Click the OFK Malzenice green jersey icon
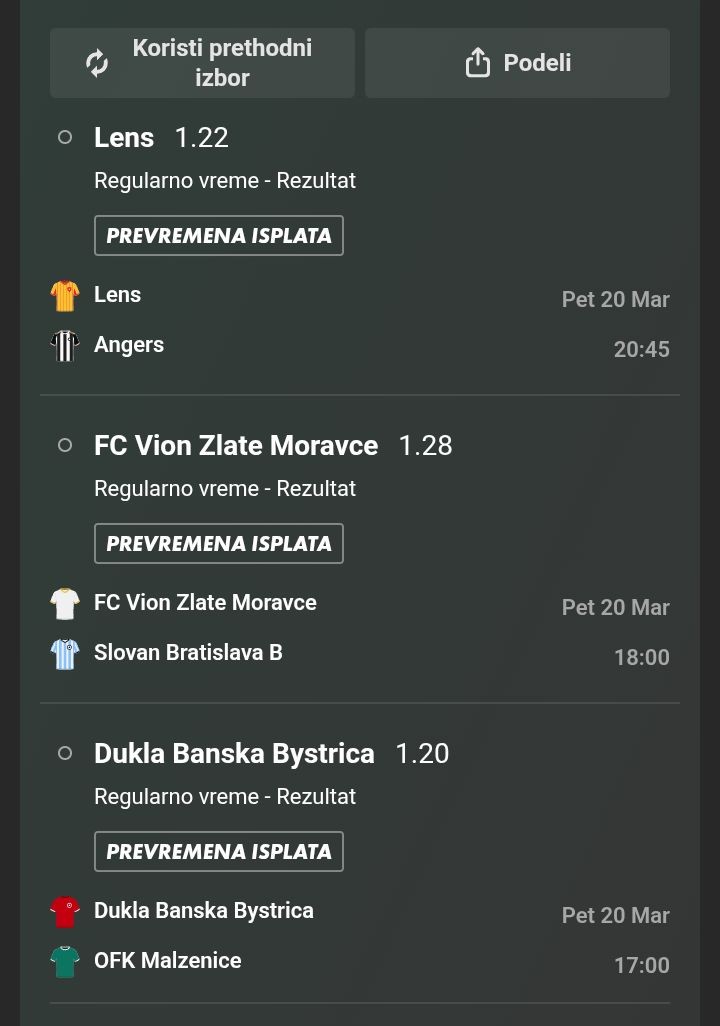 65,962
